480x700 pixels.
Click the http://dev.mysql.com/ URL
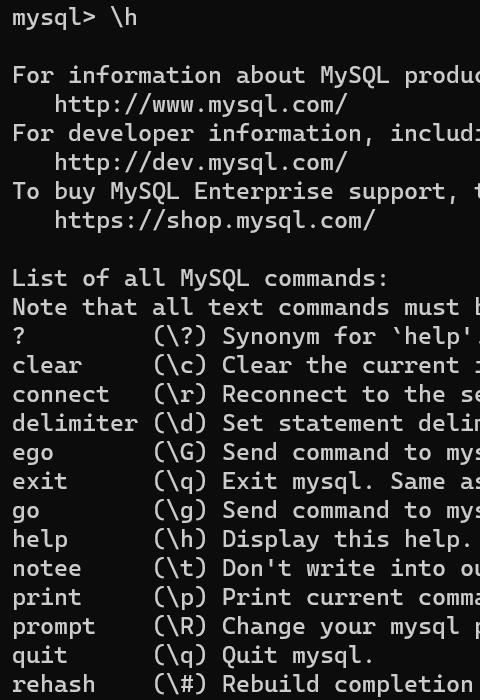[201, 163]
